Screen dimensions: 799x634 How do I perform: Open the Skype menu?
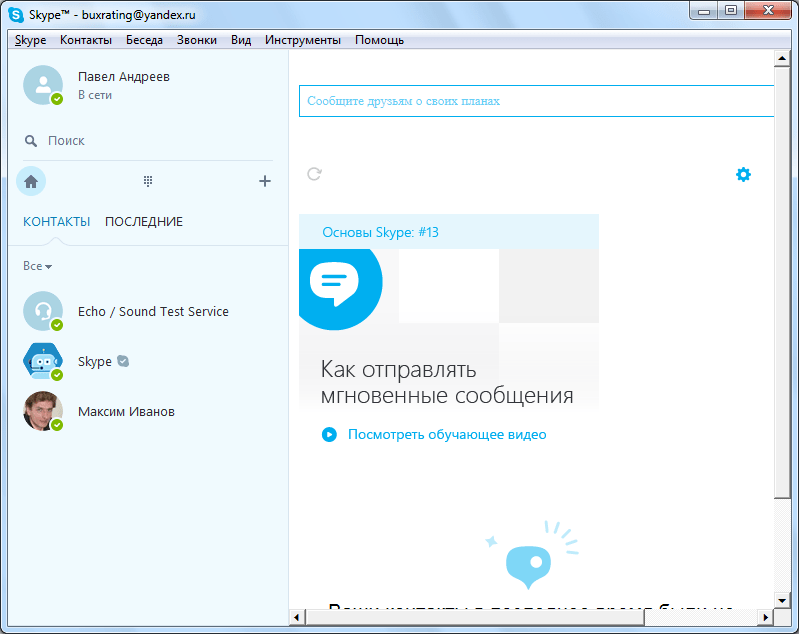coord(31,40)
